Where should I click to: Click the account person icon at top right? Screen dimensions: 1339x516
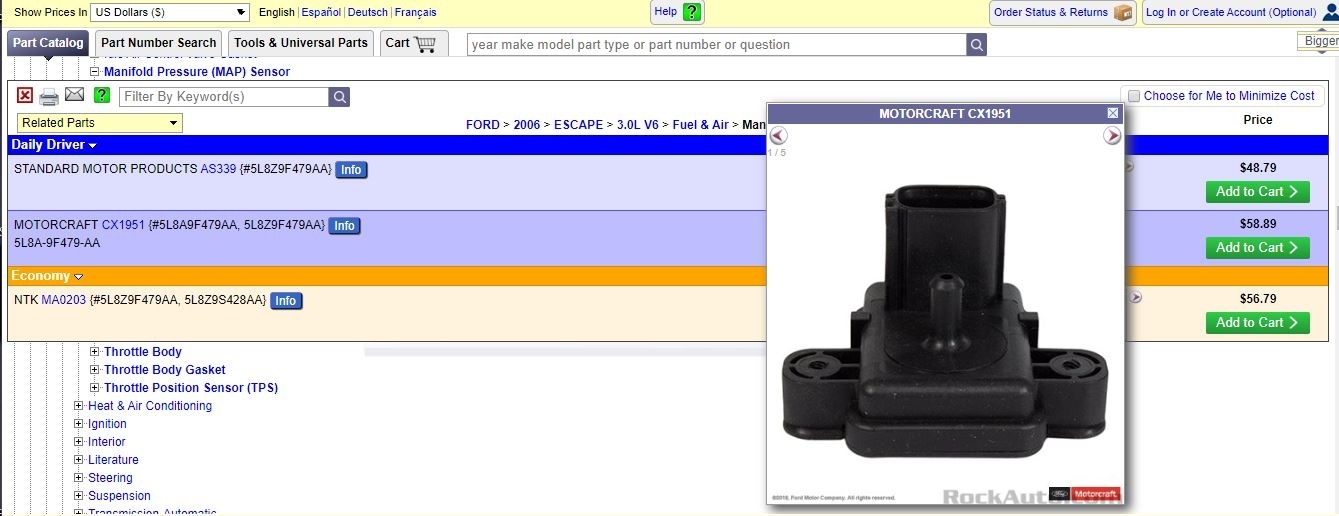coord(1330,12)
